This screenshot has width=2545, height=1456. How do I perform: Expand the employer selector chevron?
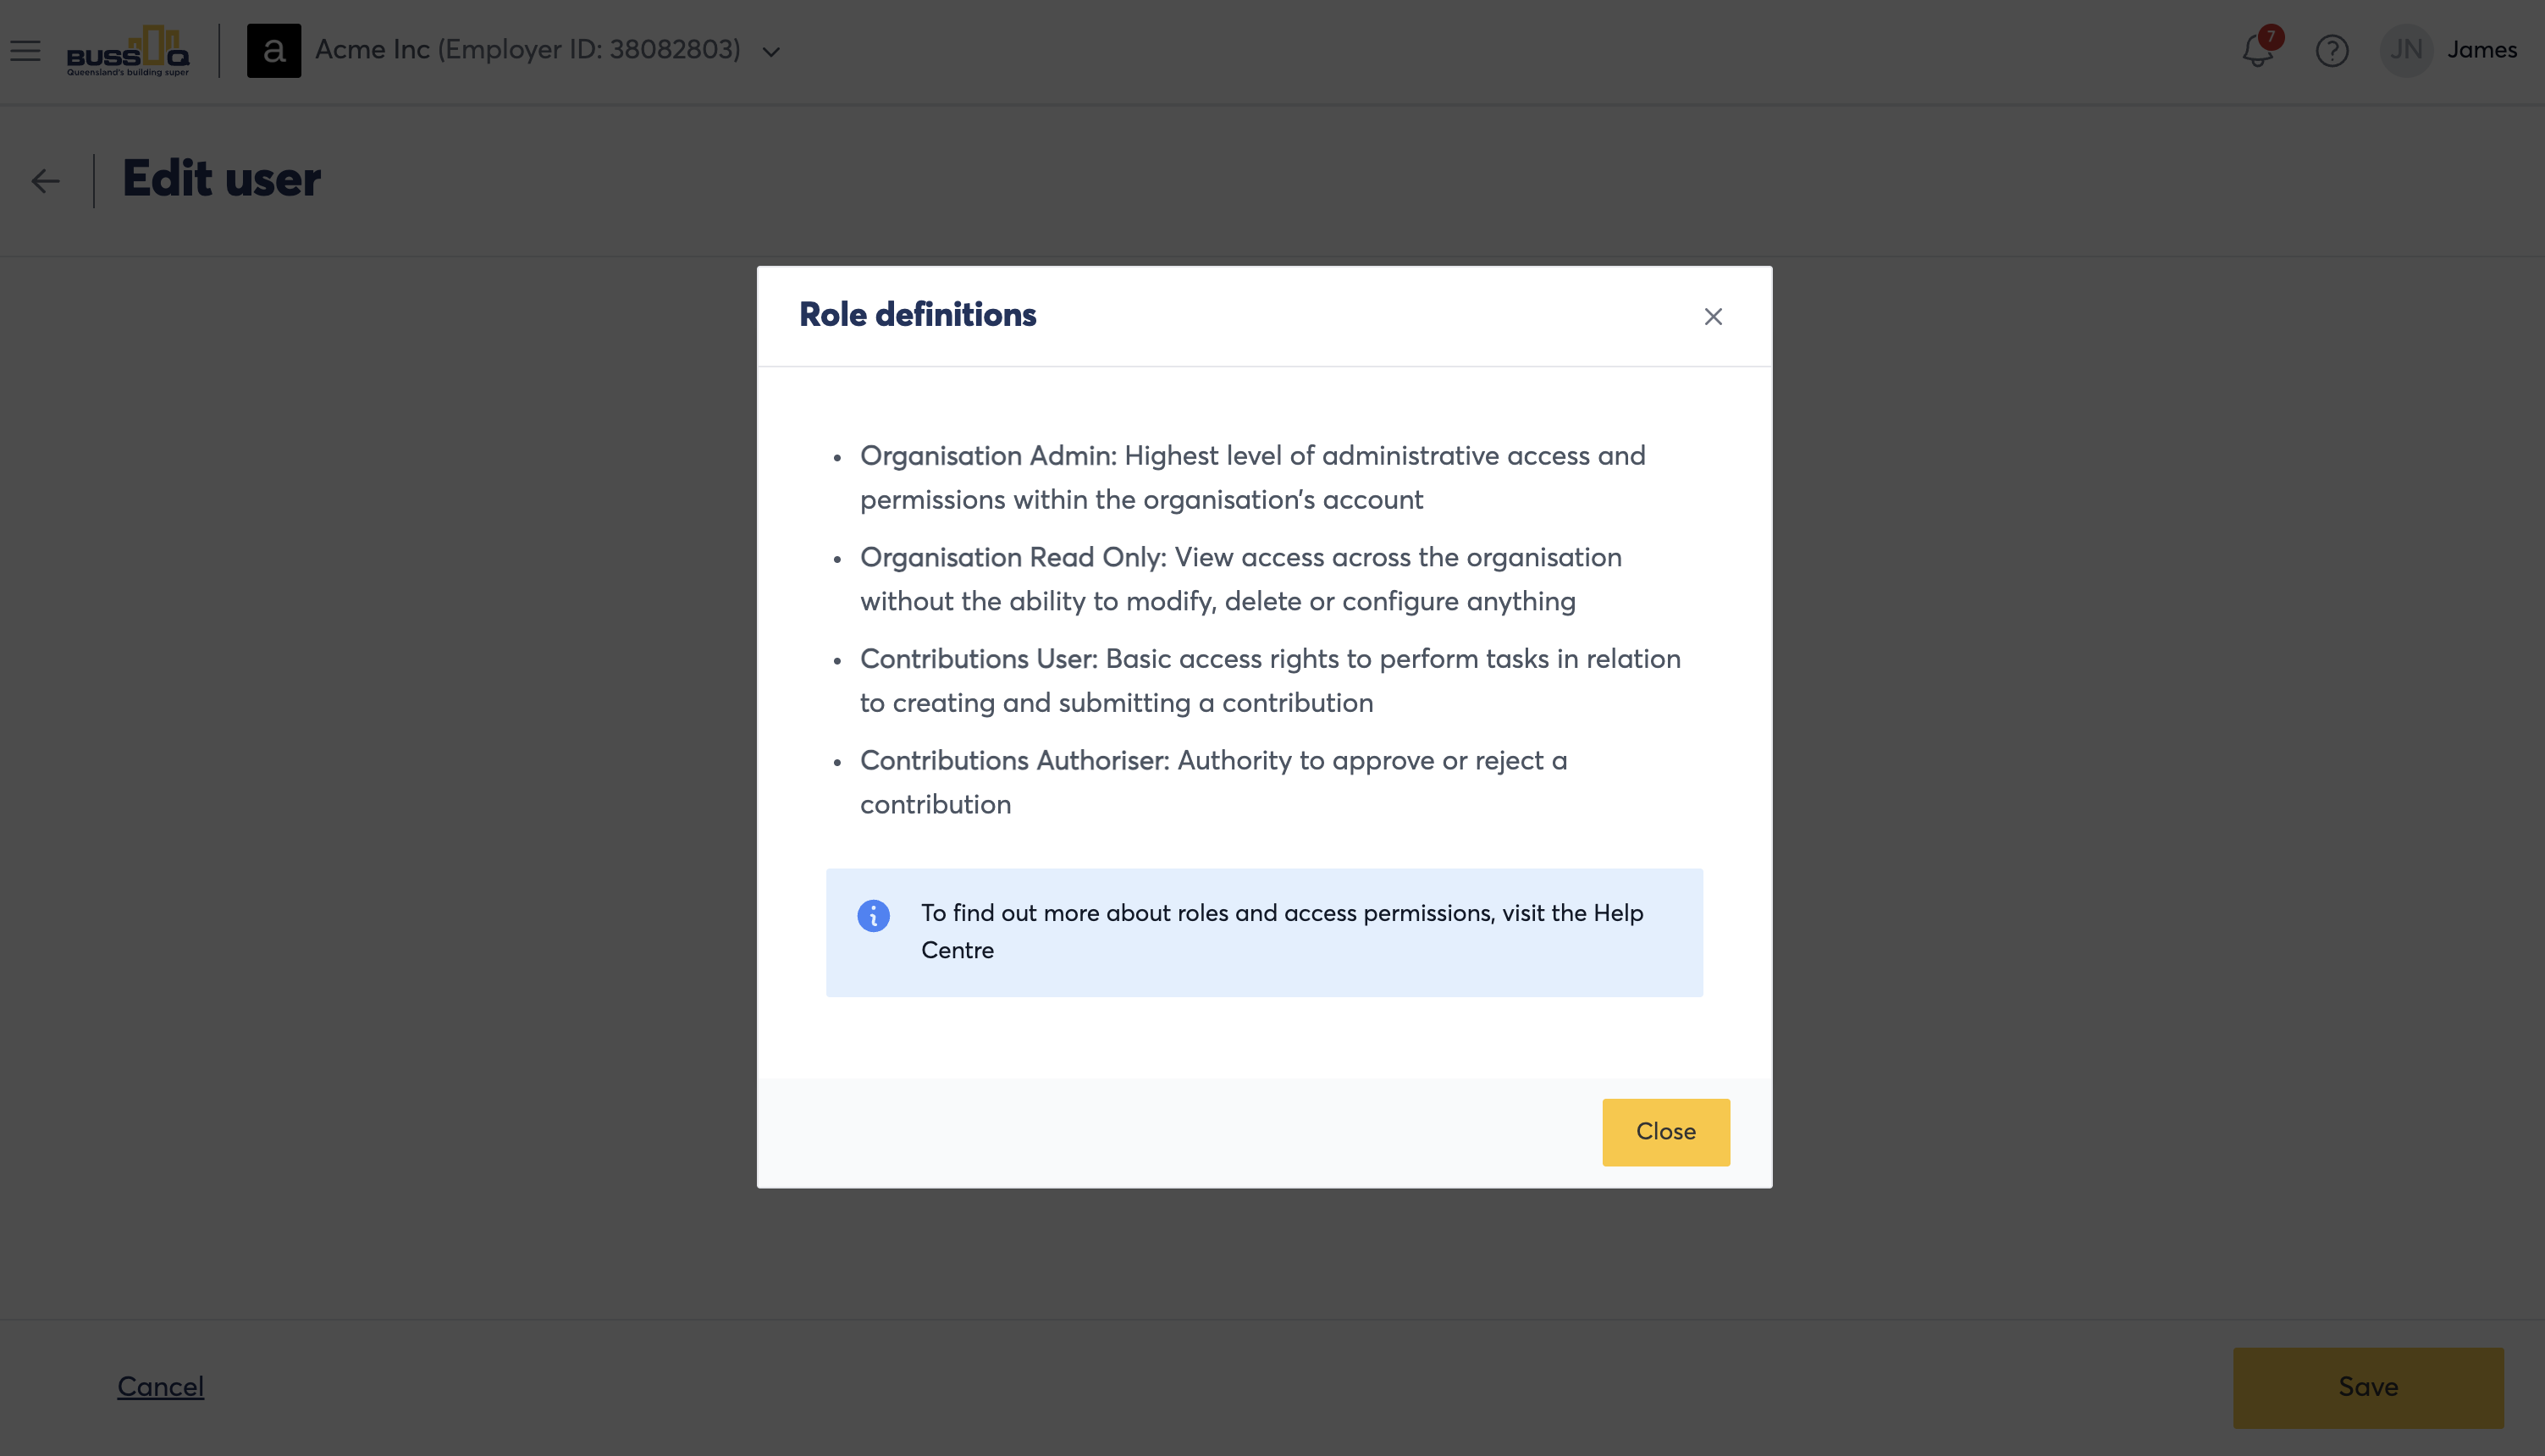point(771,52)
